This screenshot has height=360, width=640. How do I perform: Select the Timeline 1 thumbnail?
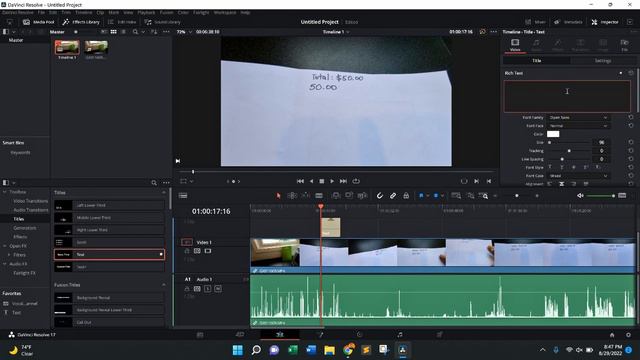coord(67,48)
